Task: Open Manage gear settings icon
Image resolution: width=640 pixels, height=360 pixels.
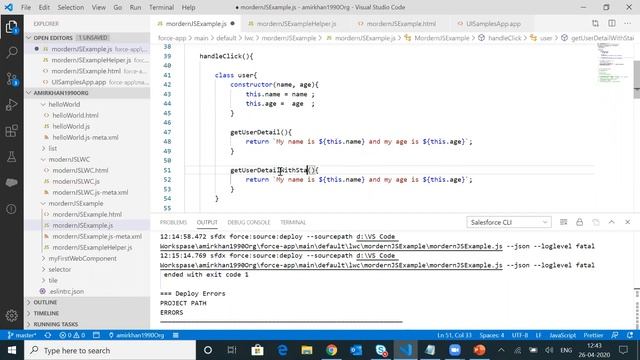Action: click(11, 315)
